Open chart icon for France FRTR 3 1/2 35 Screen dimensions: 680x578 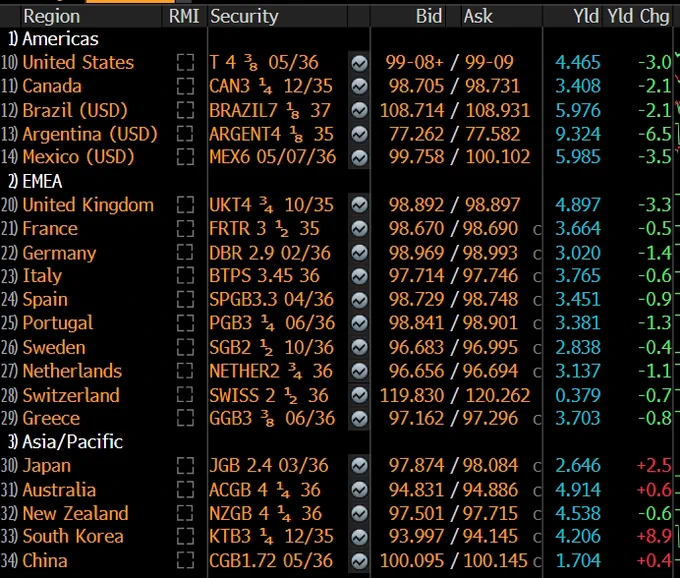pyautogui.click(x=359, y=229)
